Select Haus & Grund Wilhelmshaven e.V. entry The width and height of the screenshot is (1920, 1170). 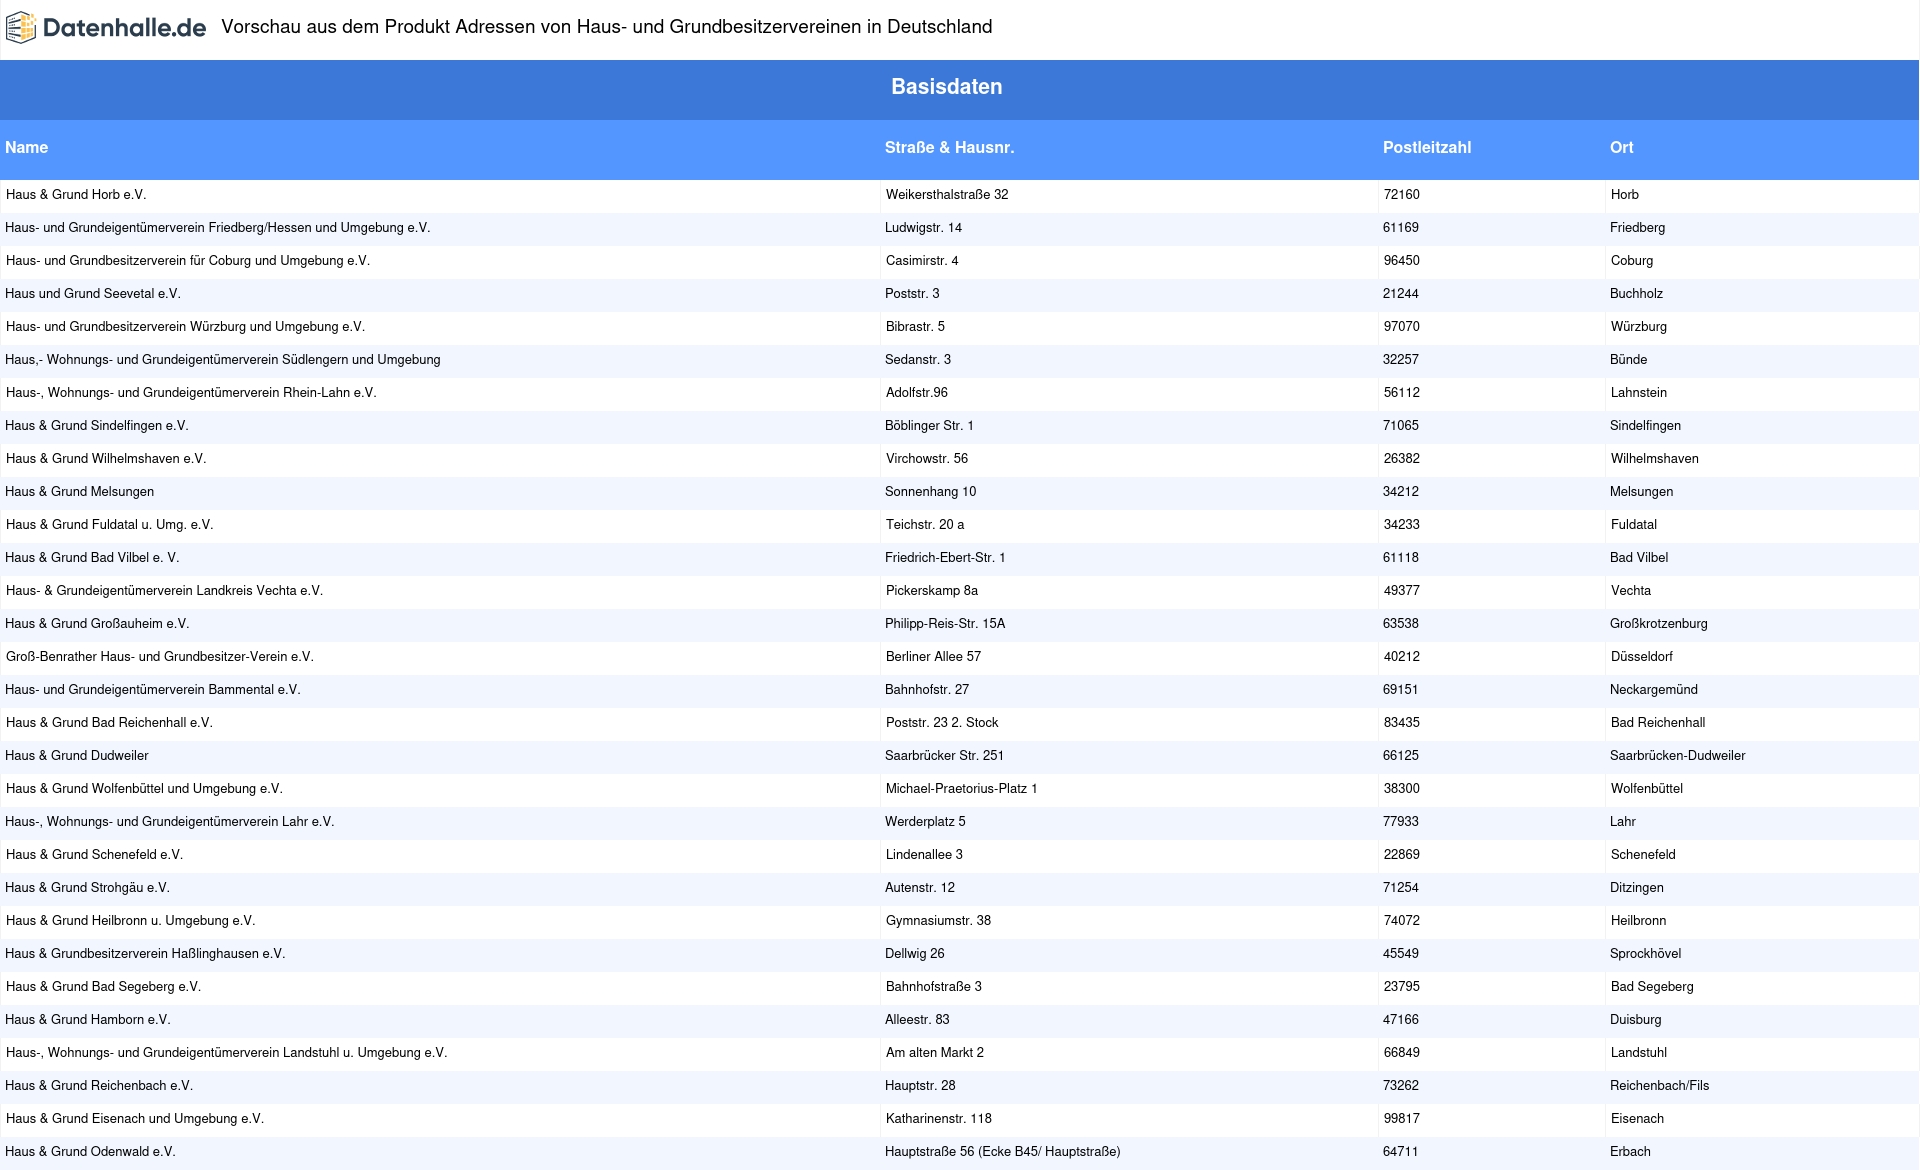coord(106,459)
